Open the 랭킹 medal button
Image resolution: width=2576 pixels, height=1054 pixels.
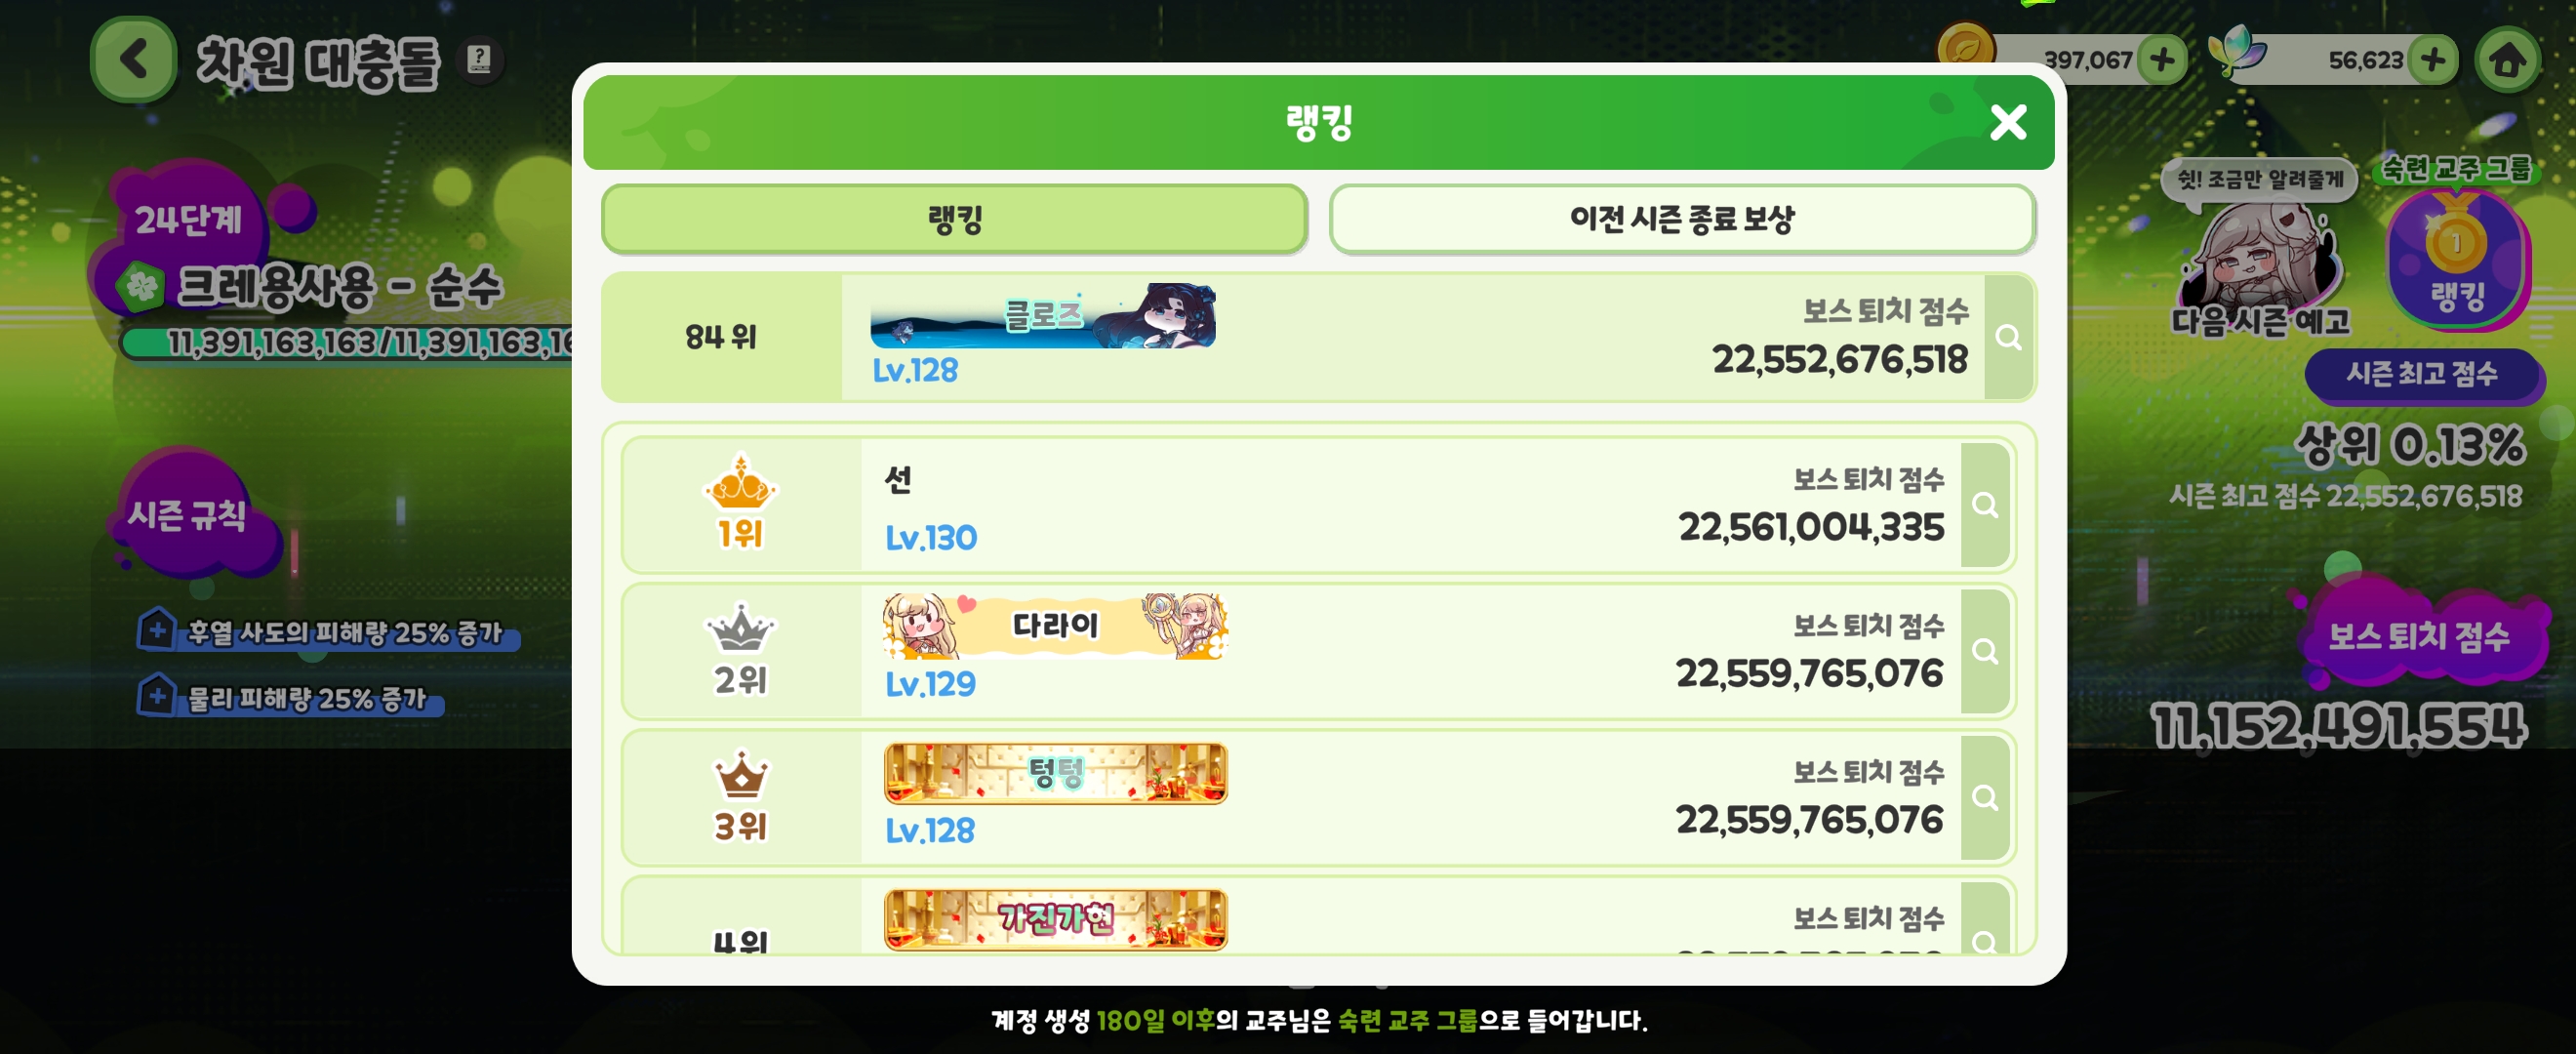pyautogui.click(x=2457, y=260)
